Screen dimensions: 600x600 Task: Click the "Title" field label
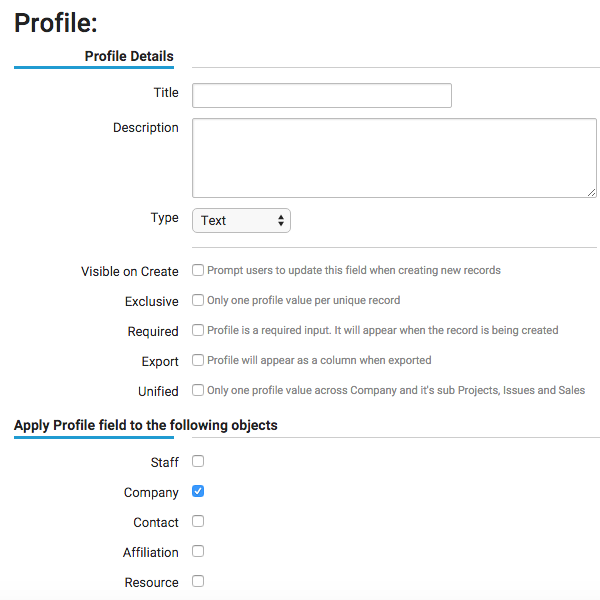click(x=166, y=93)
